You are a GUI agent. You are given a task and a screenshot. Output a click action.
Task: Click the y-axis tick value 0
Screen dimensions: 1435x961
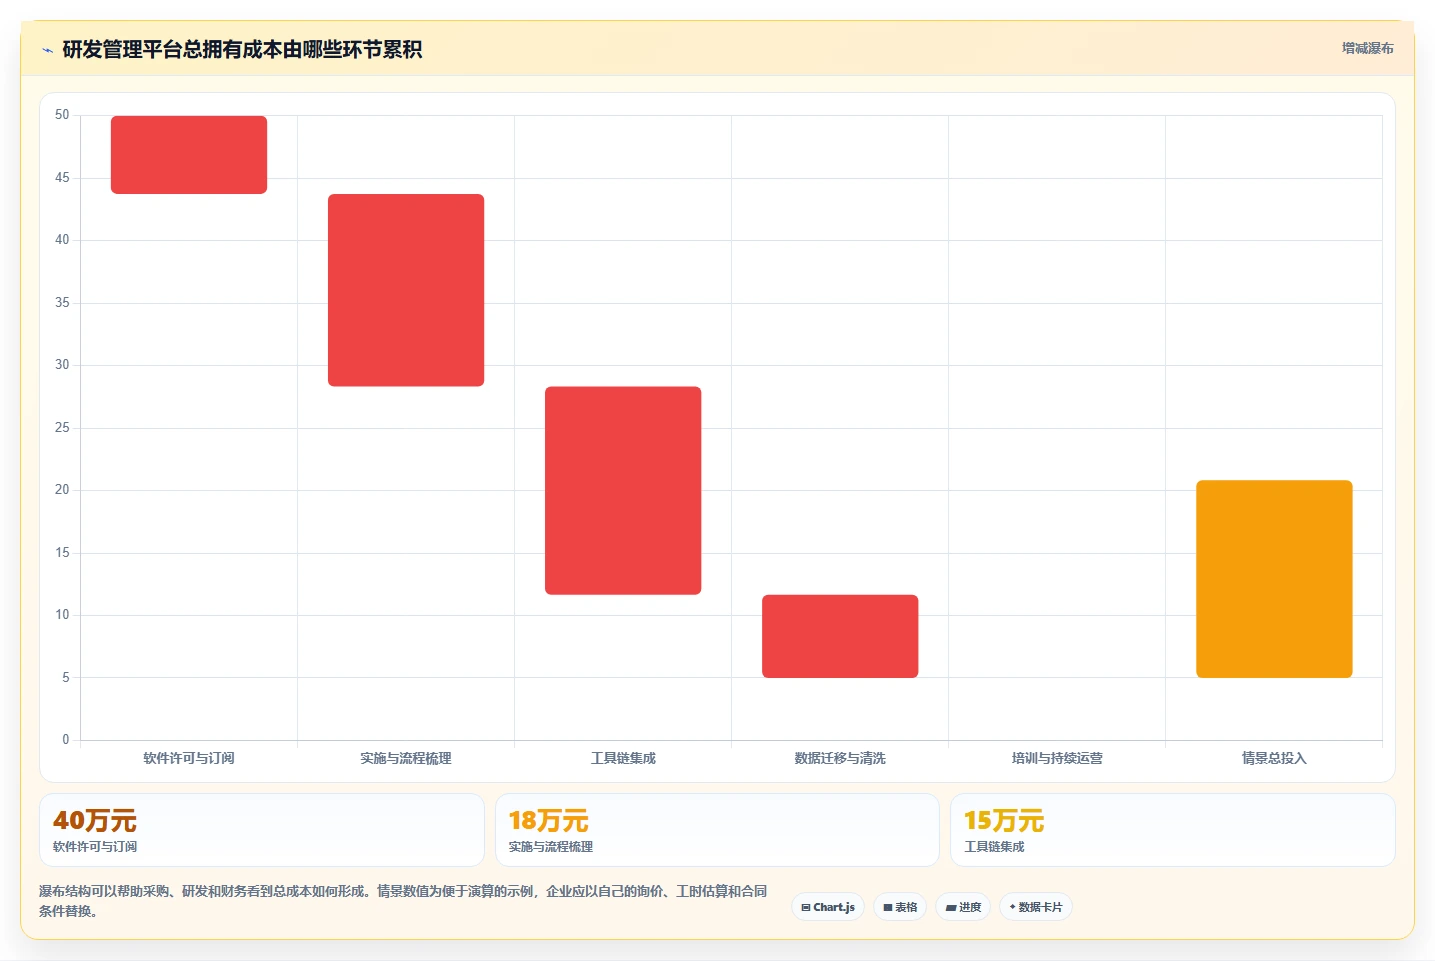(x=66, y=740)
